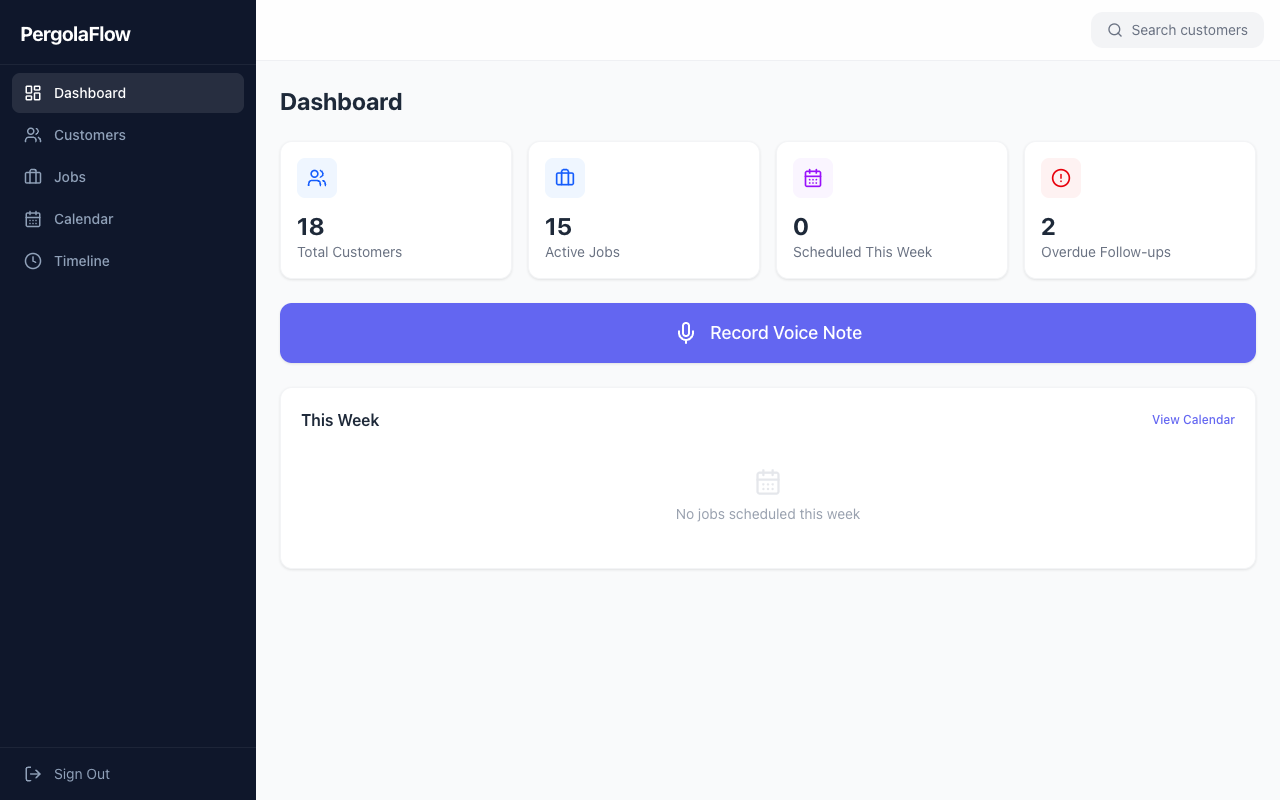The height and width of the screenshot is (800, 1280).
Task: Click the microphone icon on Record Voice Note
Action: [686, 332]
